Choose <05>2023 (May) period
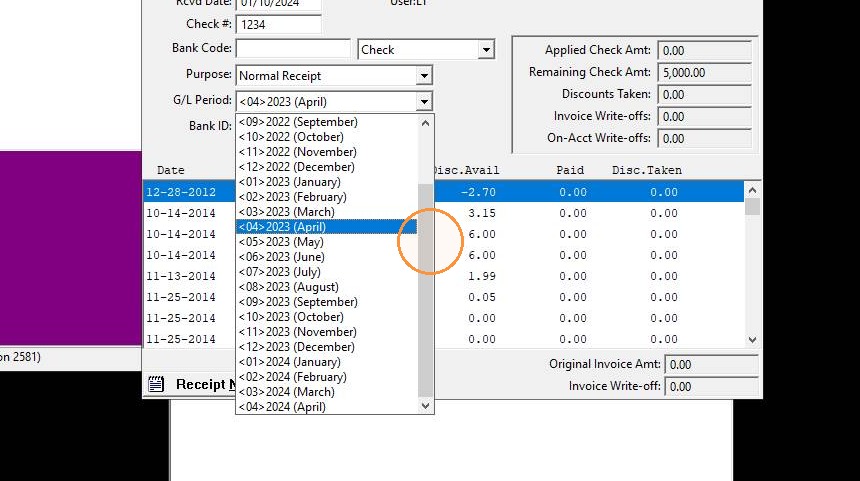Viewport: 860px width, 481px height. pyautogui.click(x=327, y=242)
